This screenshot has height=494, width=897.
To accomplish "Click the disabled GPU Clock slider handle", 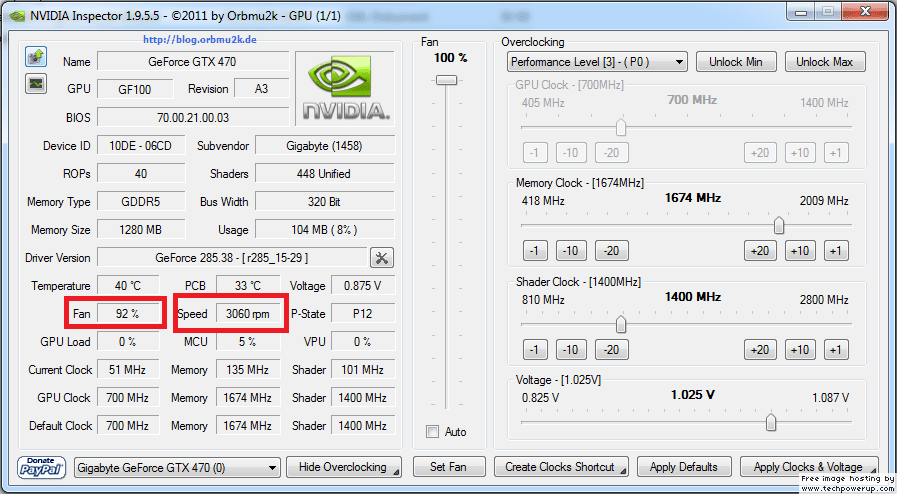I will coord(621,128).
